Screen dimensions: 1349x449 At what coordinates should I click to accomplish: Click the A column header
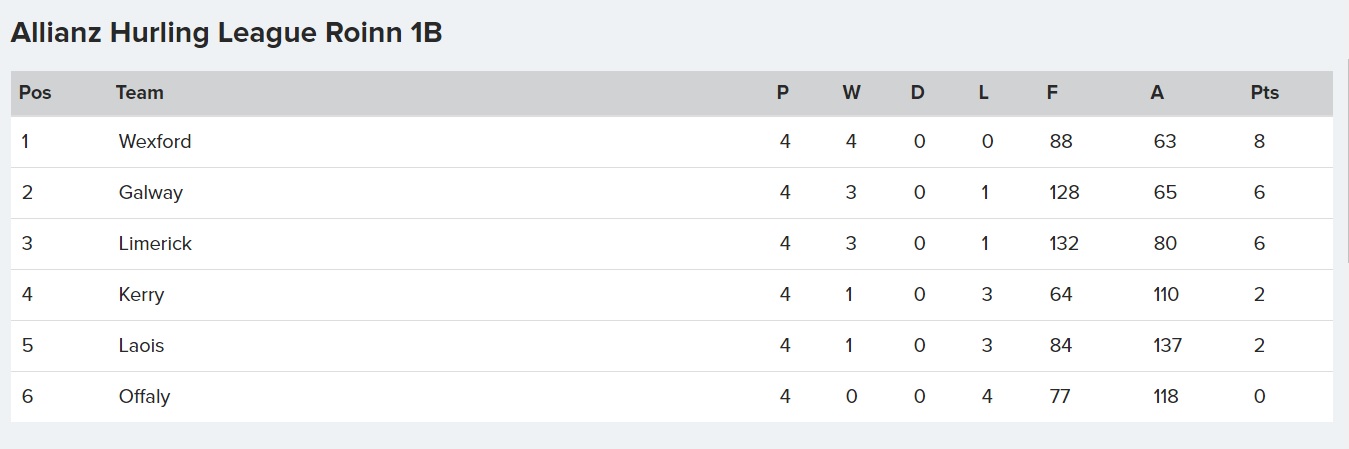[x=1157, y=92]
